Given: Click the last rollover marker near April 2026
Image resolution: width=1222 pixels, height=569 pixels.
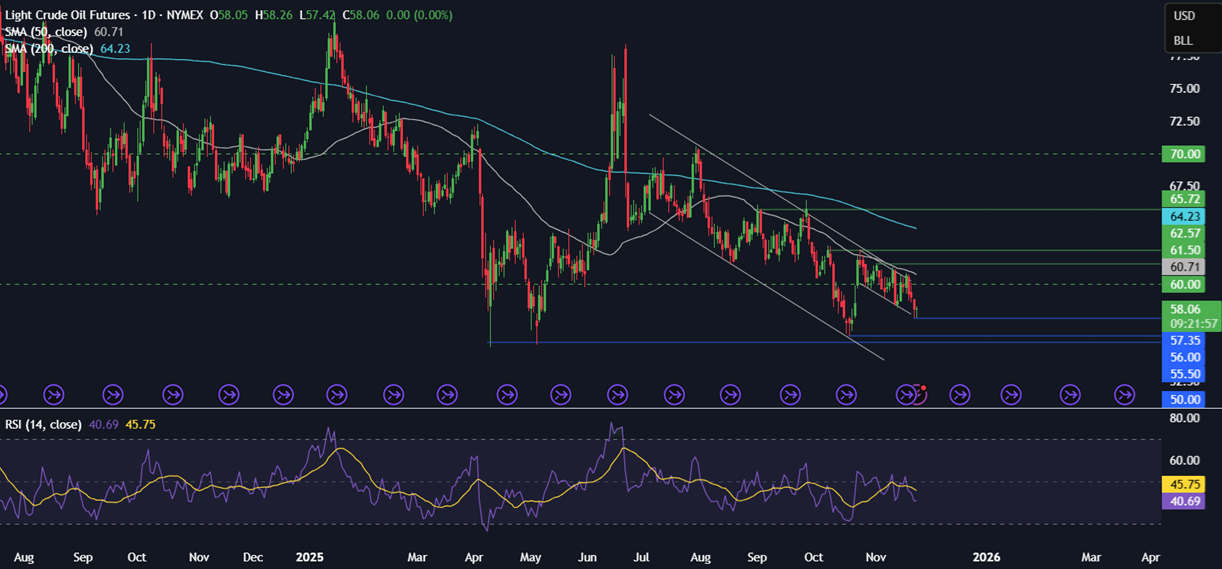Looking at the screenshot, I should [1127, 394].
